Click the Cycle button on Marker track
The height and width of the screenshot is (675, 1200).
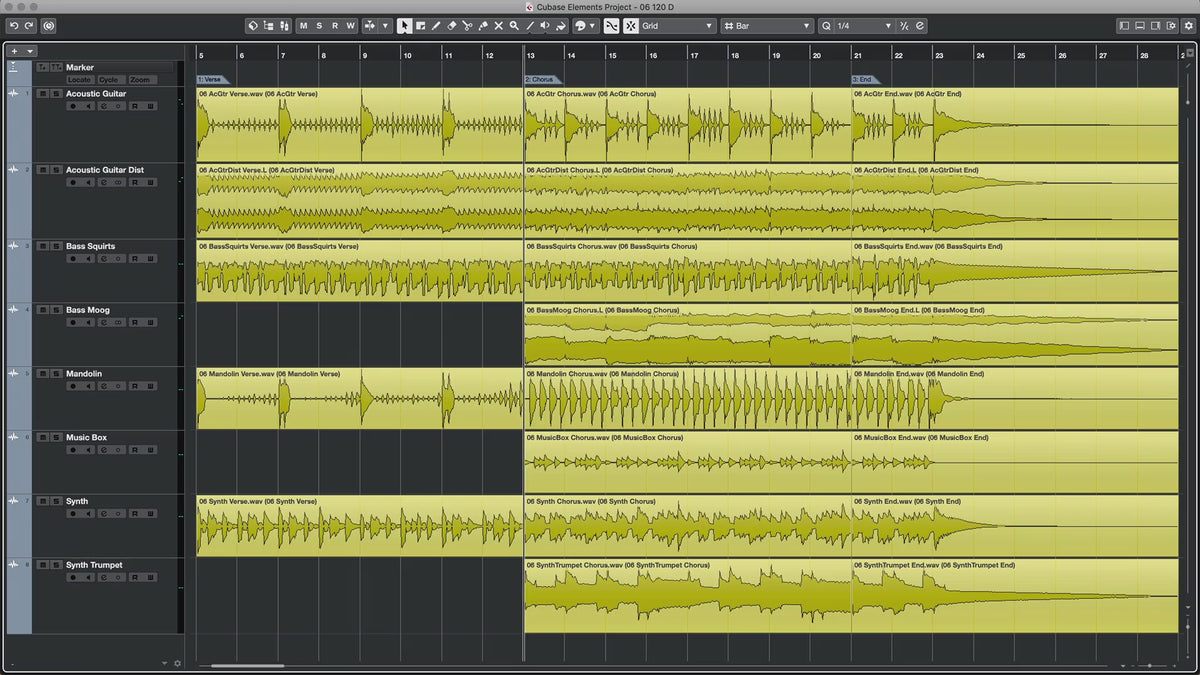click(109, 80)
